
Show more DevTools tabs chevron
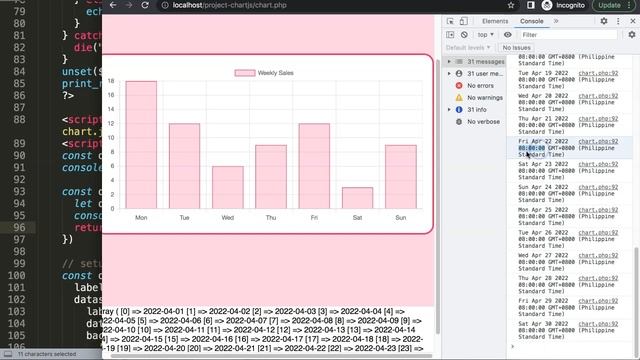click(556, 21)
